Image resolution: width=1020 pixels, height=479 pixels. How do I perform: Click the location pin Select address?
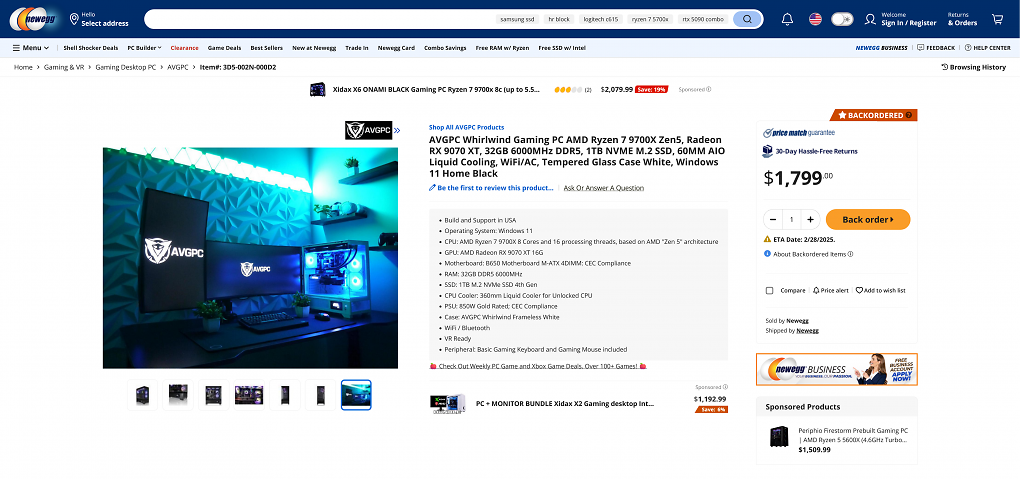click(100, 19)
